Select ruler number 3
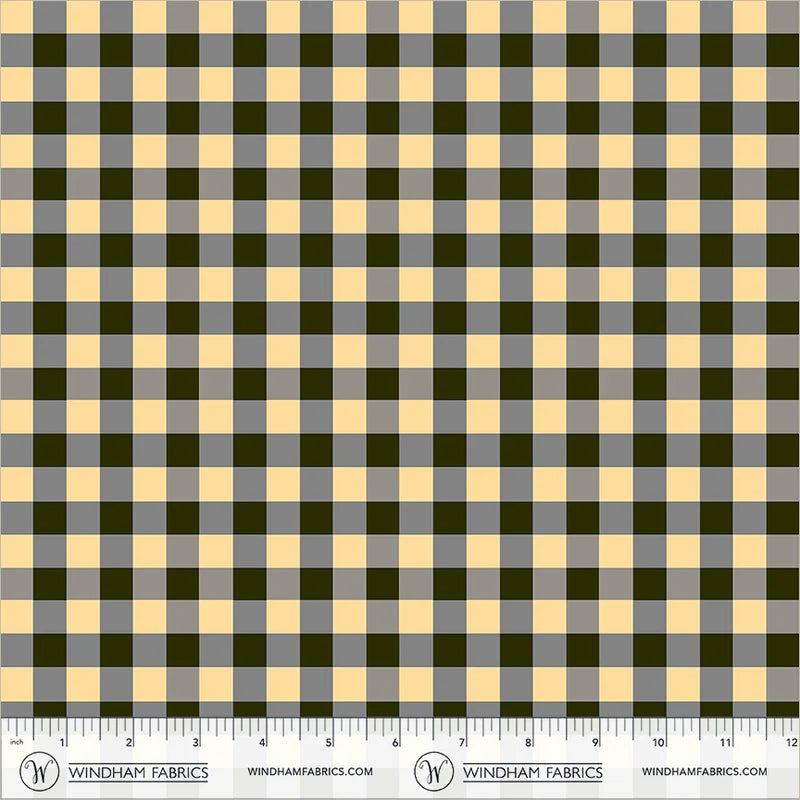Screen dimensions: 800x800 click(x=195, y=742)
